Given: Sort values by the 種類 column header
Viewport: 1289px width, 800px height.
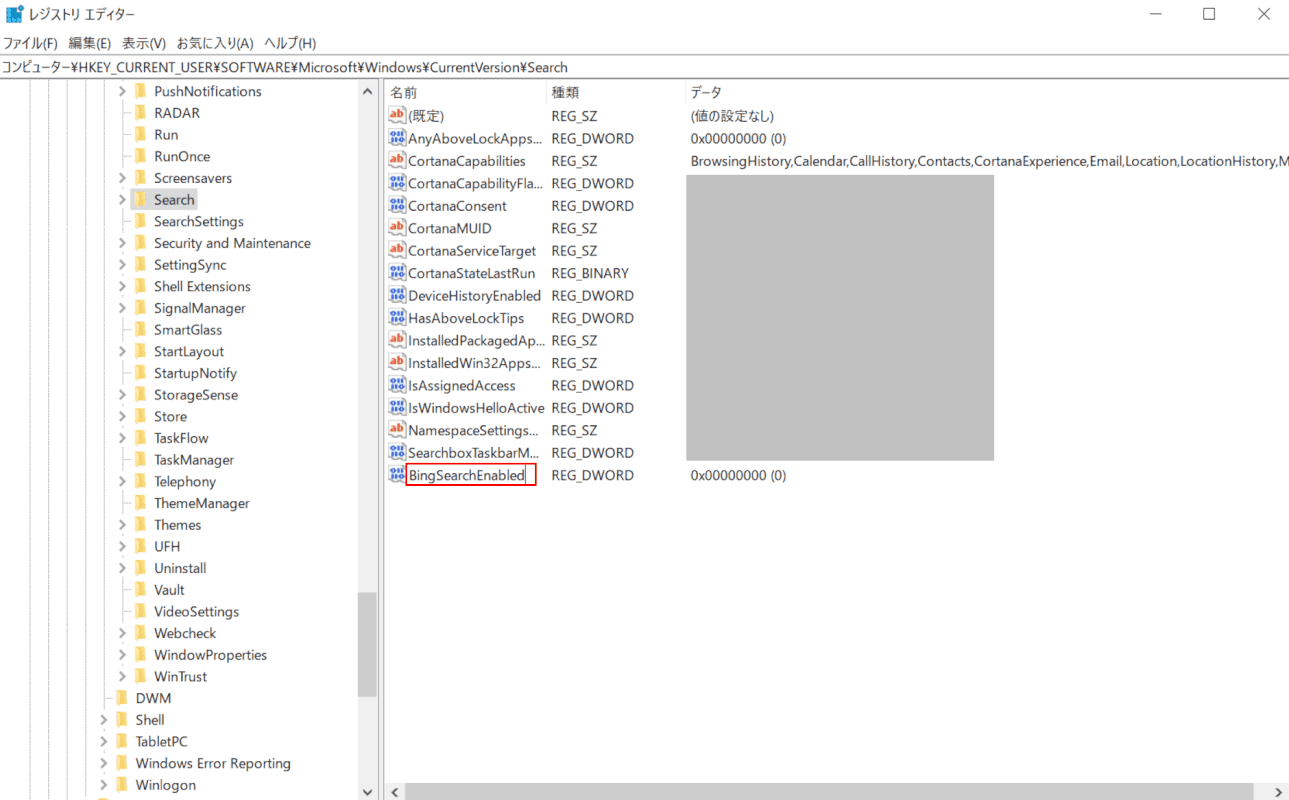Looking at the screenshot, I should (615, 92).
